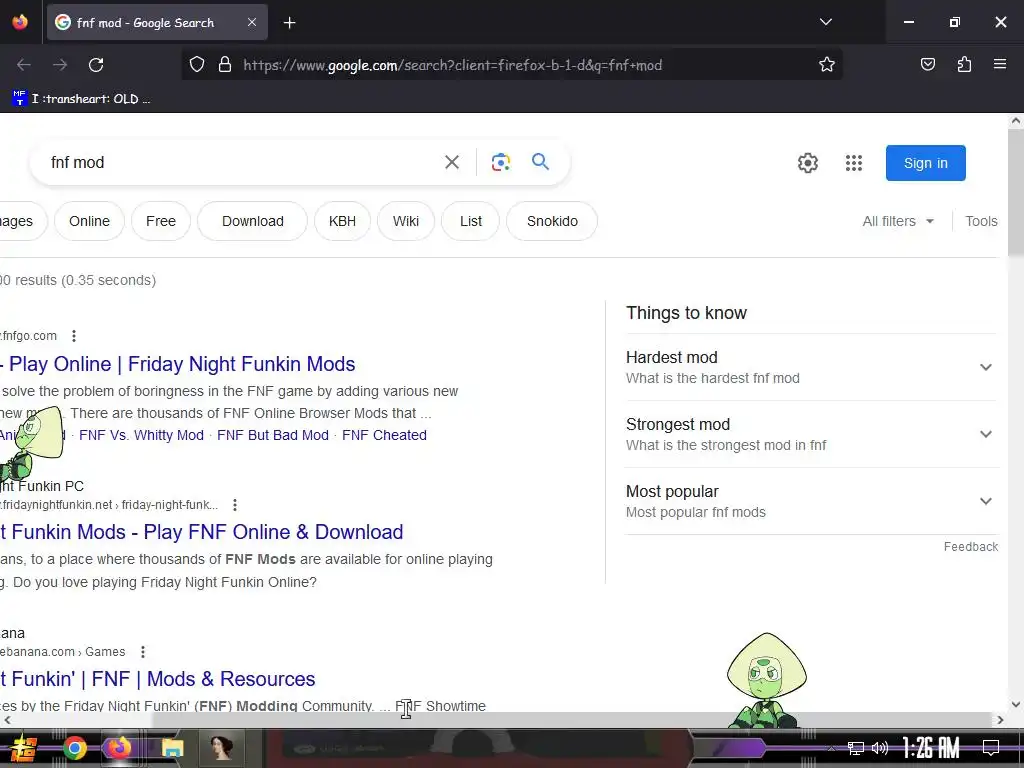
Task: Open the gamebanana.com result options menu
Action: (x=143, y=652)
